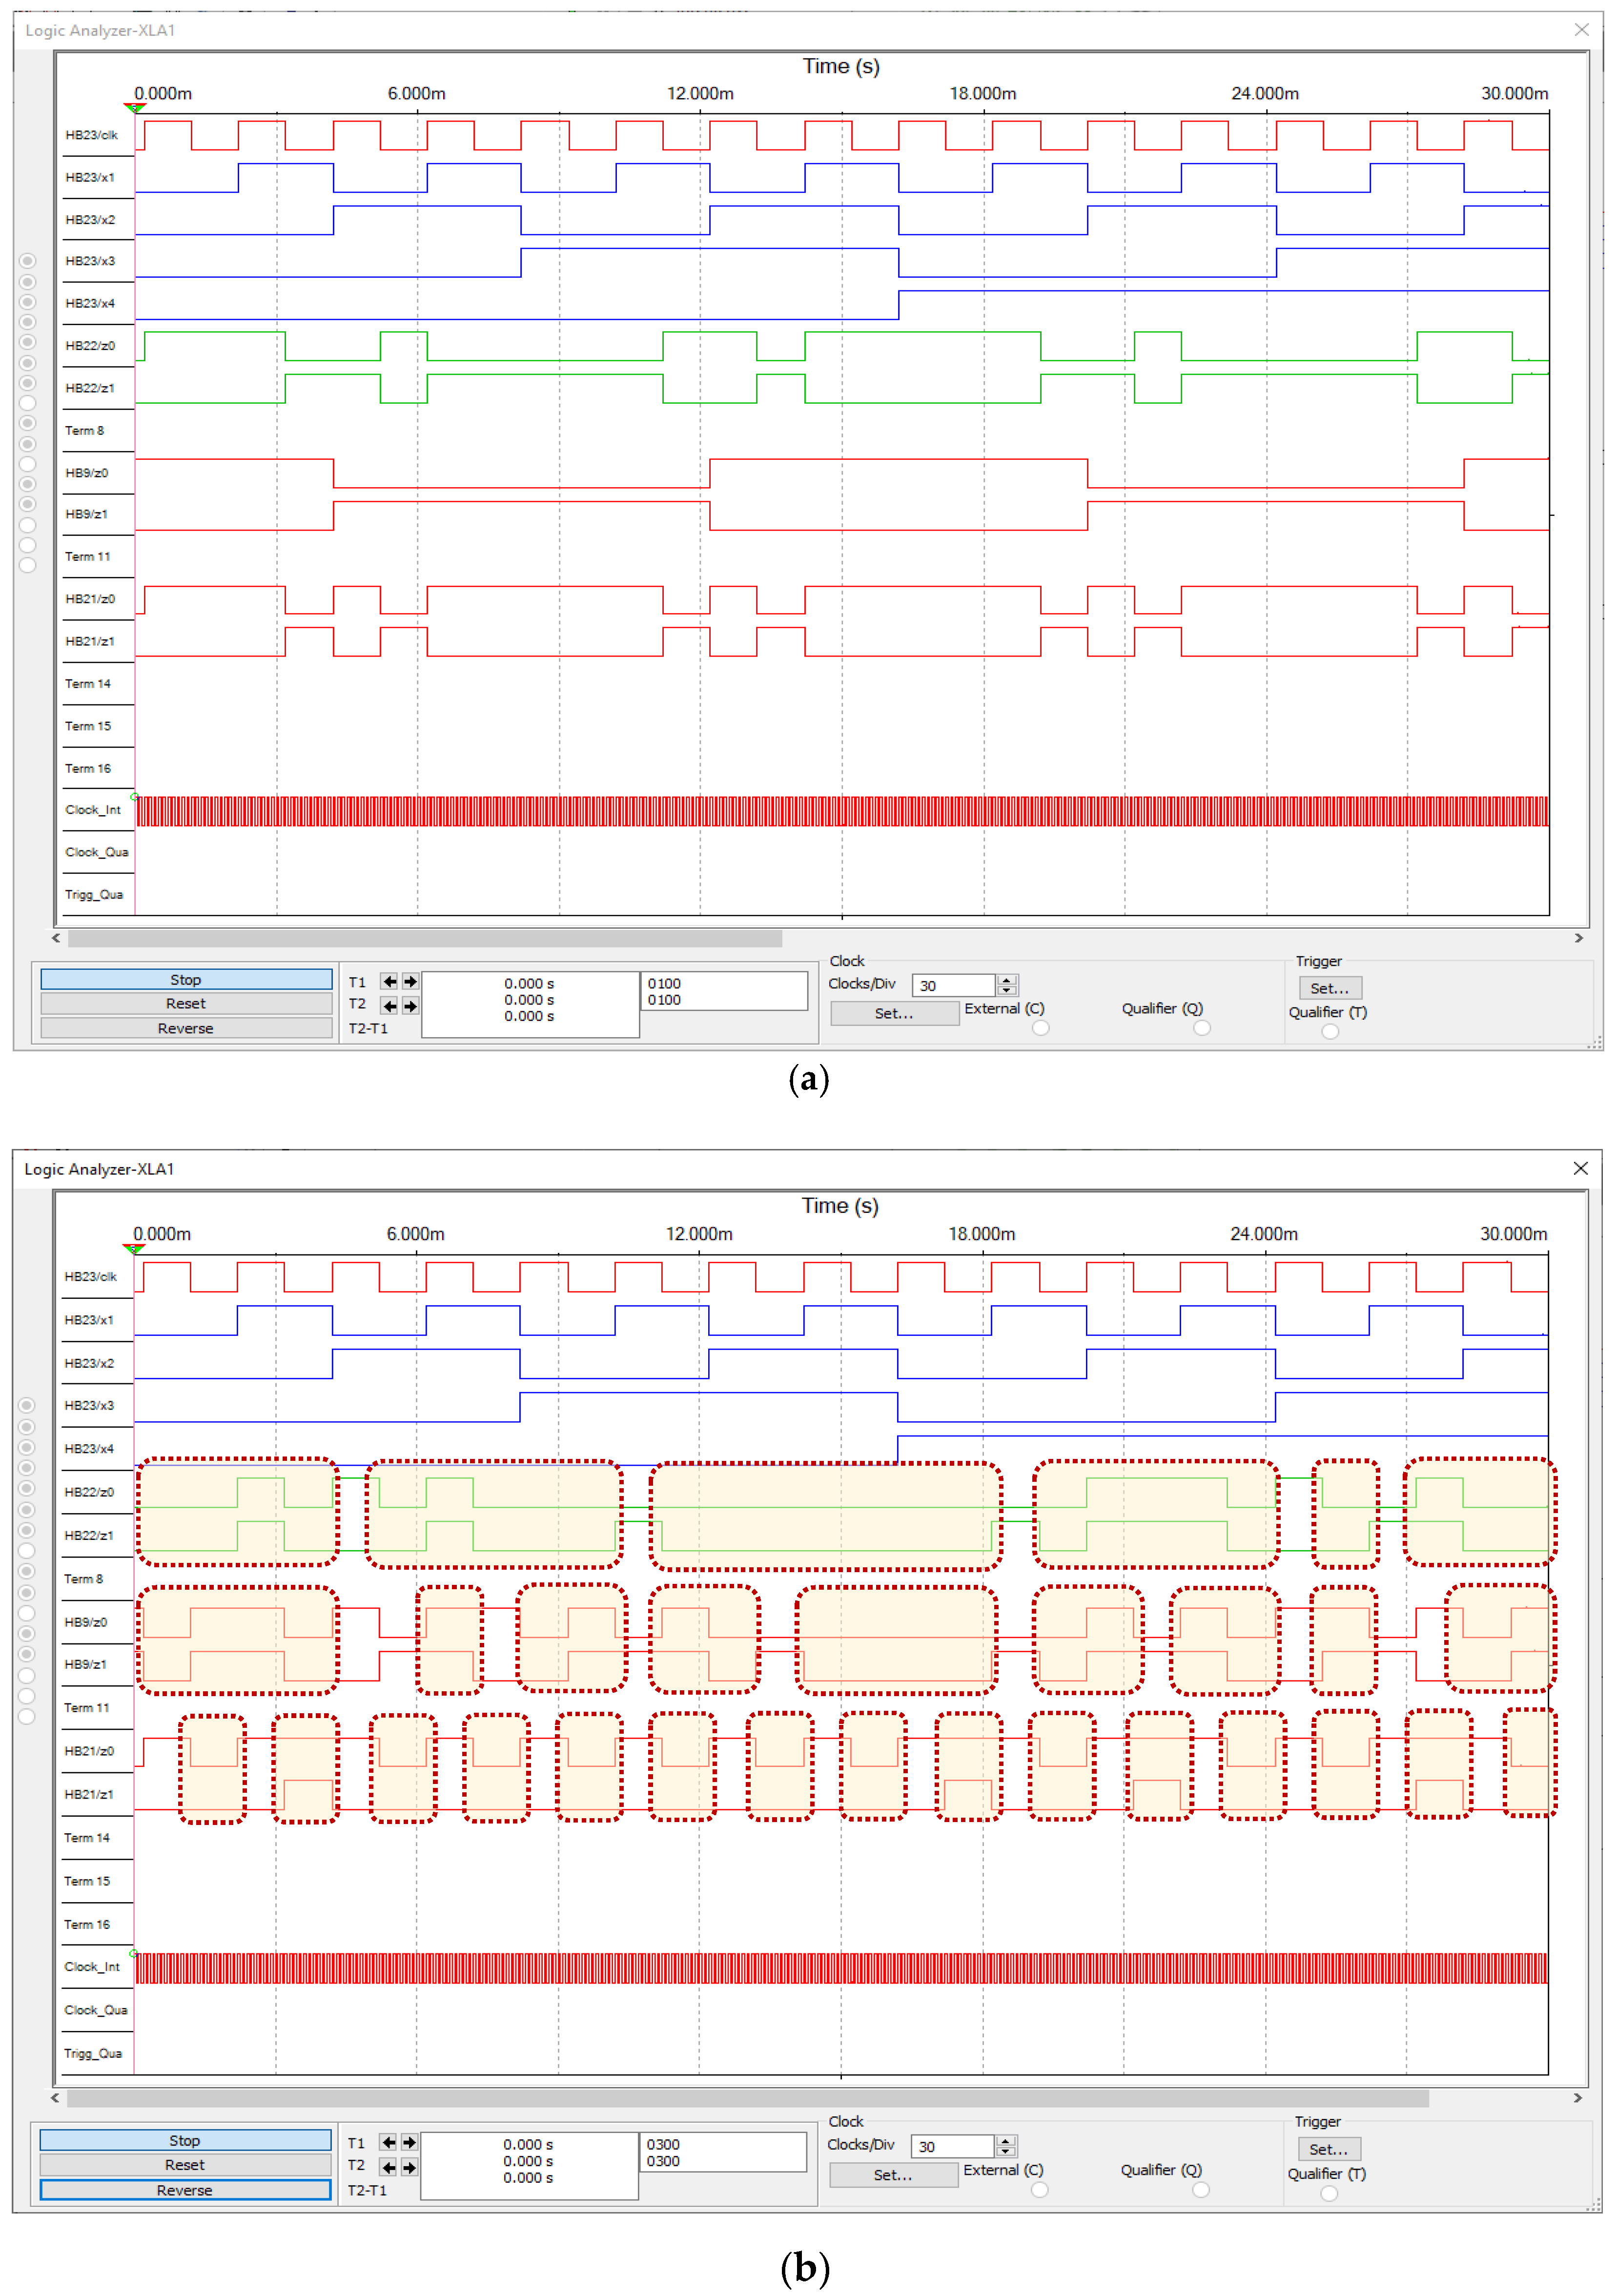The width and height of the screenshot is (1616, 2296).
Task: Decrease Clocks/Div stepper in panel (b)
Action: point(1006,2152)
